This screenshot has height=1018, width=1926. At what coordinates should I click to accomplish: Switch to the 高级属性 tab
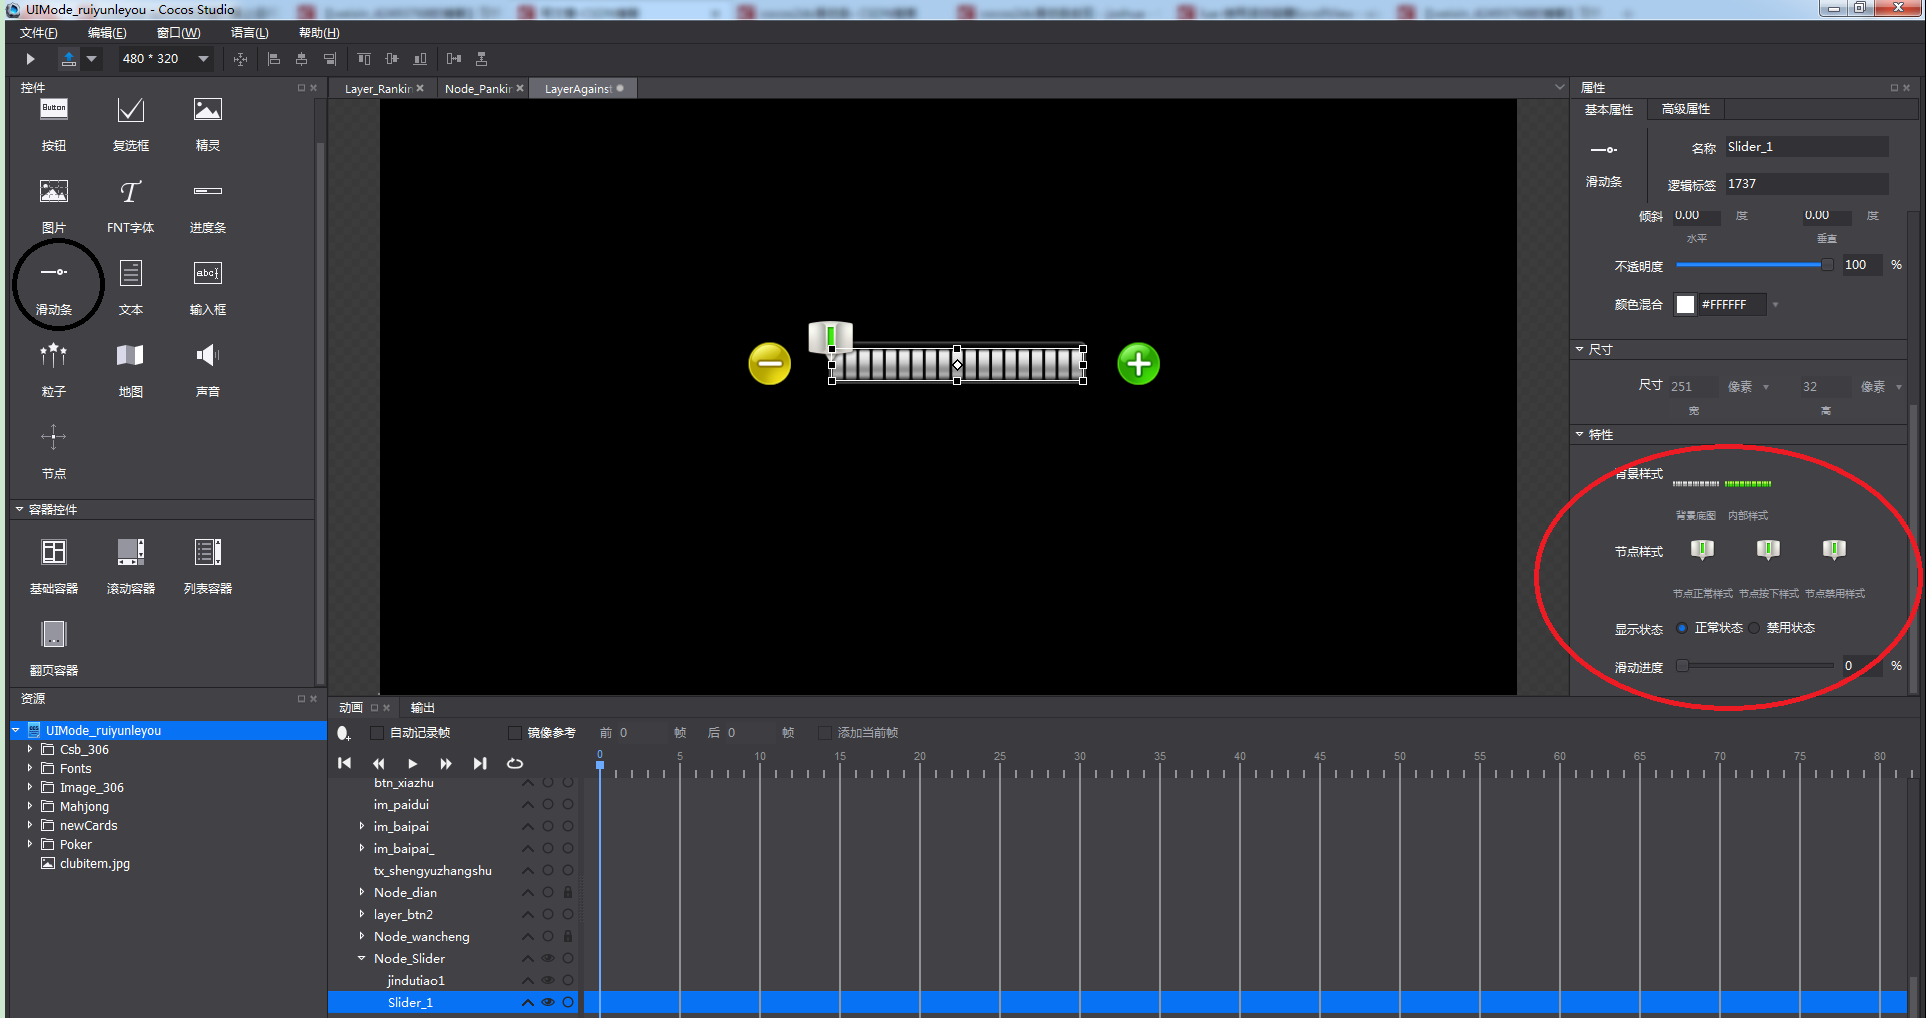click(1684, 109)
